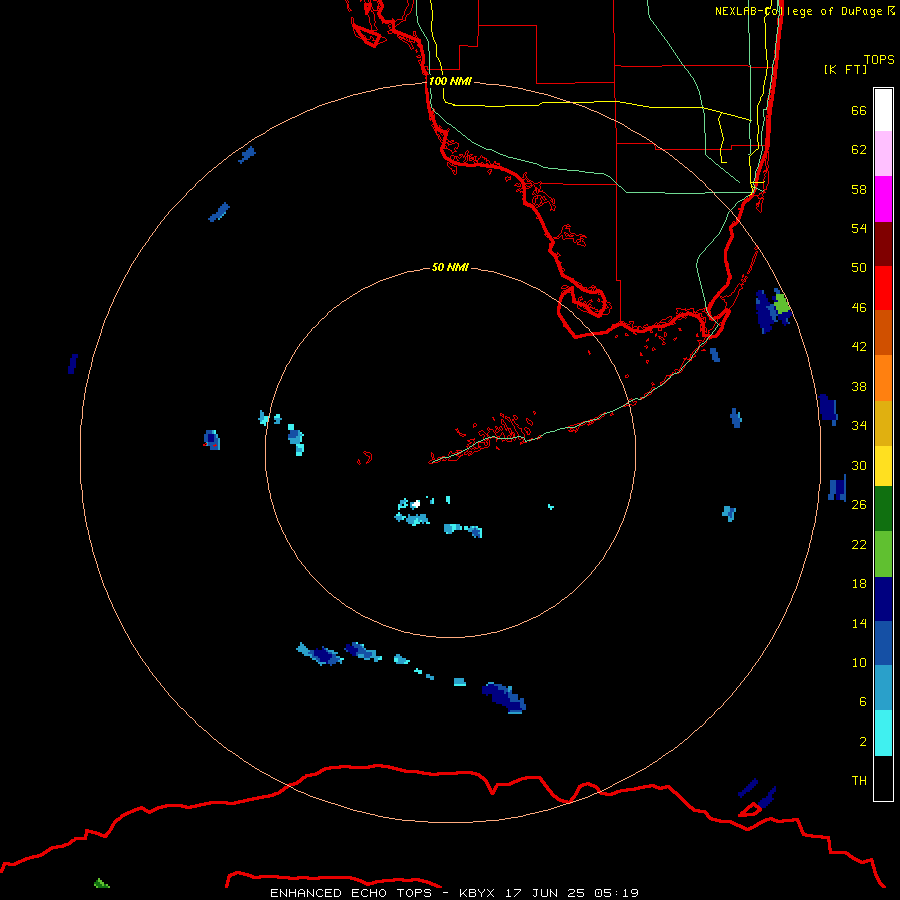Click the '46' legend value
The image size is (900, 900).
pos(859,308)
